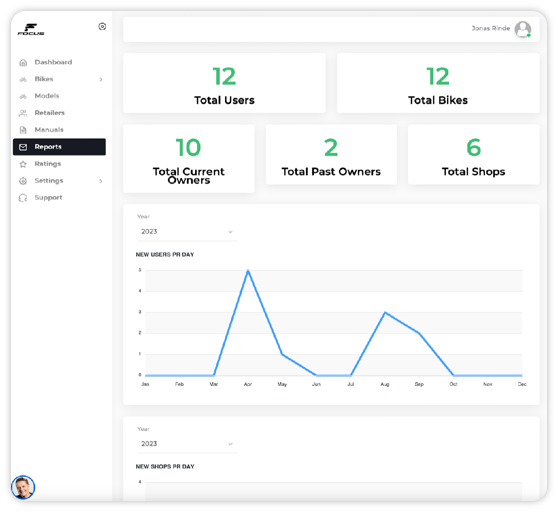Click the Jonas Rinde user name
This screenshot has width=558, height=512.
coord(491,28)
